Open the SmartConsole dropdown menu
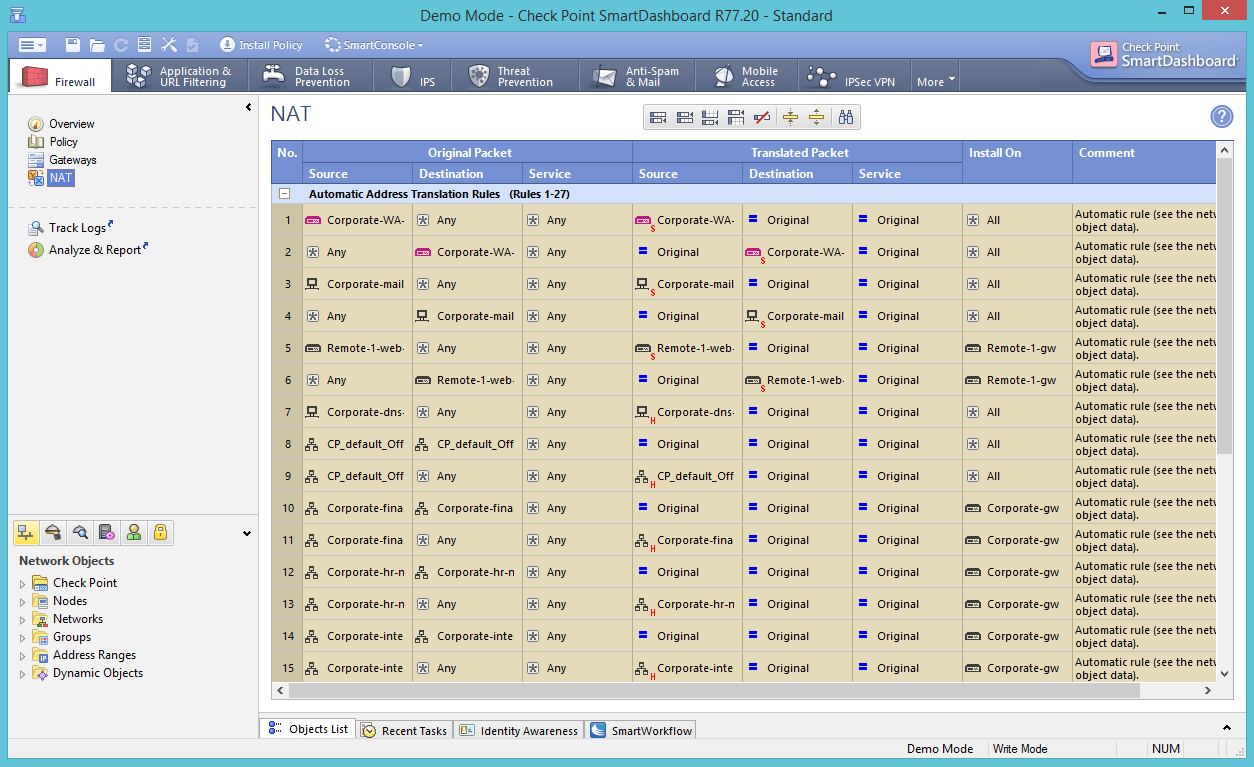 pyautogui.click(x=374, y=45)
